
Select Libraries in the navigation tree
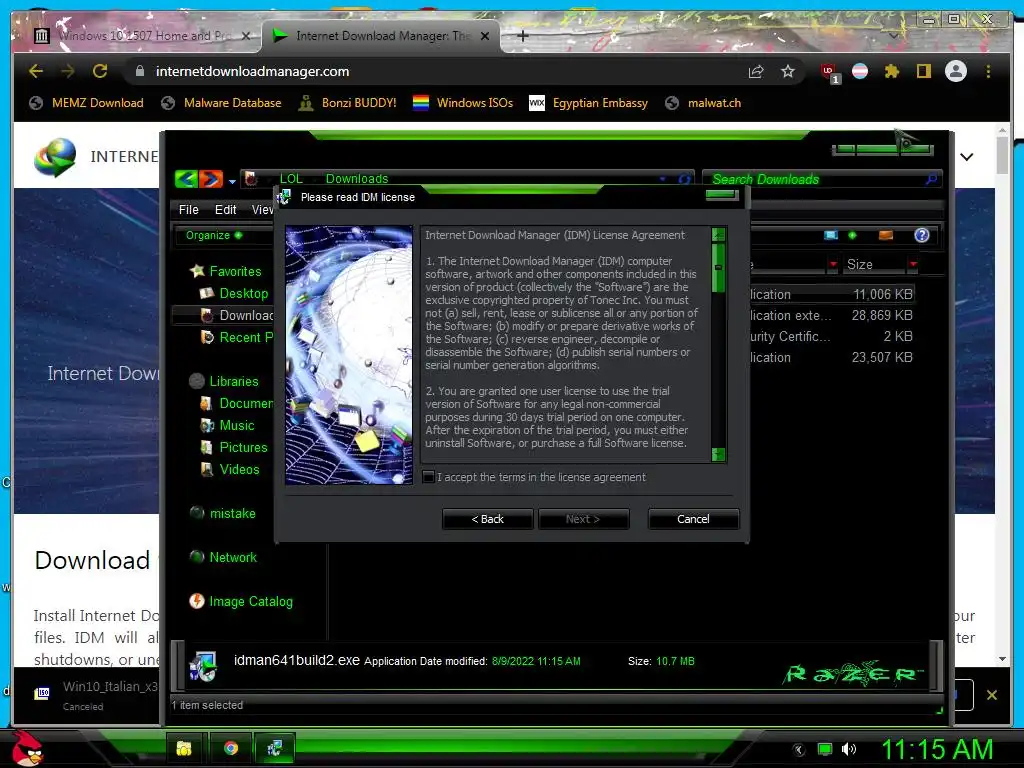(x=234, y=381)
